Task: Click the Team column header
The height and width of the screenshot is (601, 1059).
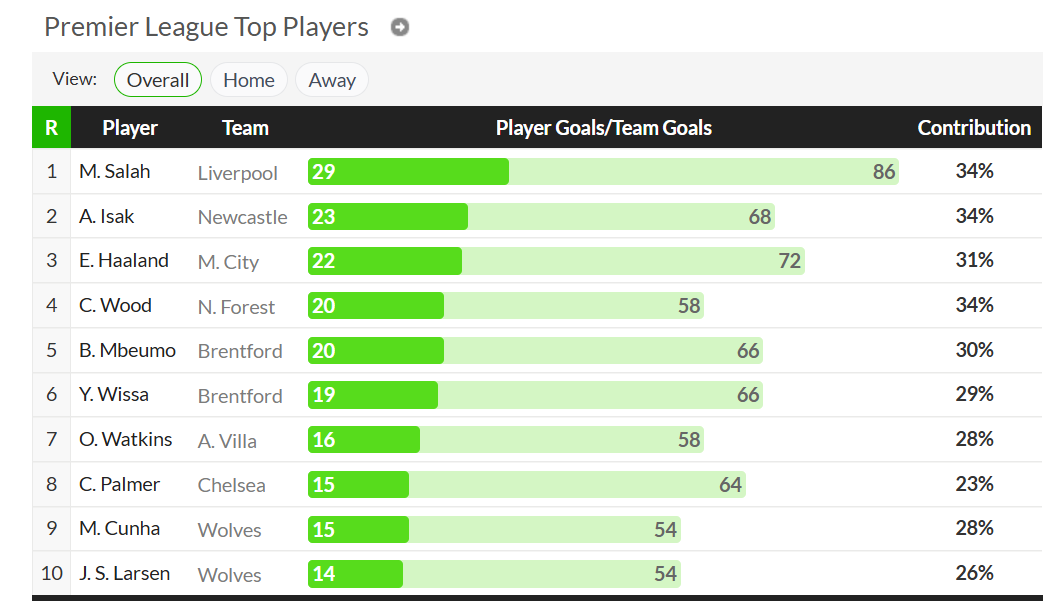Action: click(245, 128)
